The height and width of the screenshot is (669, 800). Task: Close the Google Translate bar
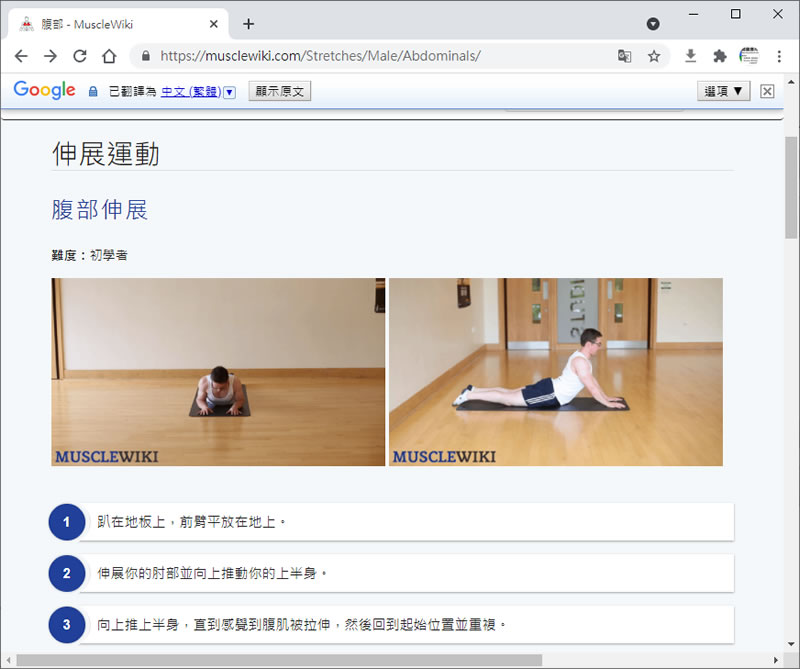pyautogui.click(x=767, y=91)
